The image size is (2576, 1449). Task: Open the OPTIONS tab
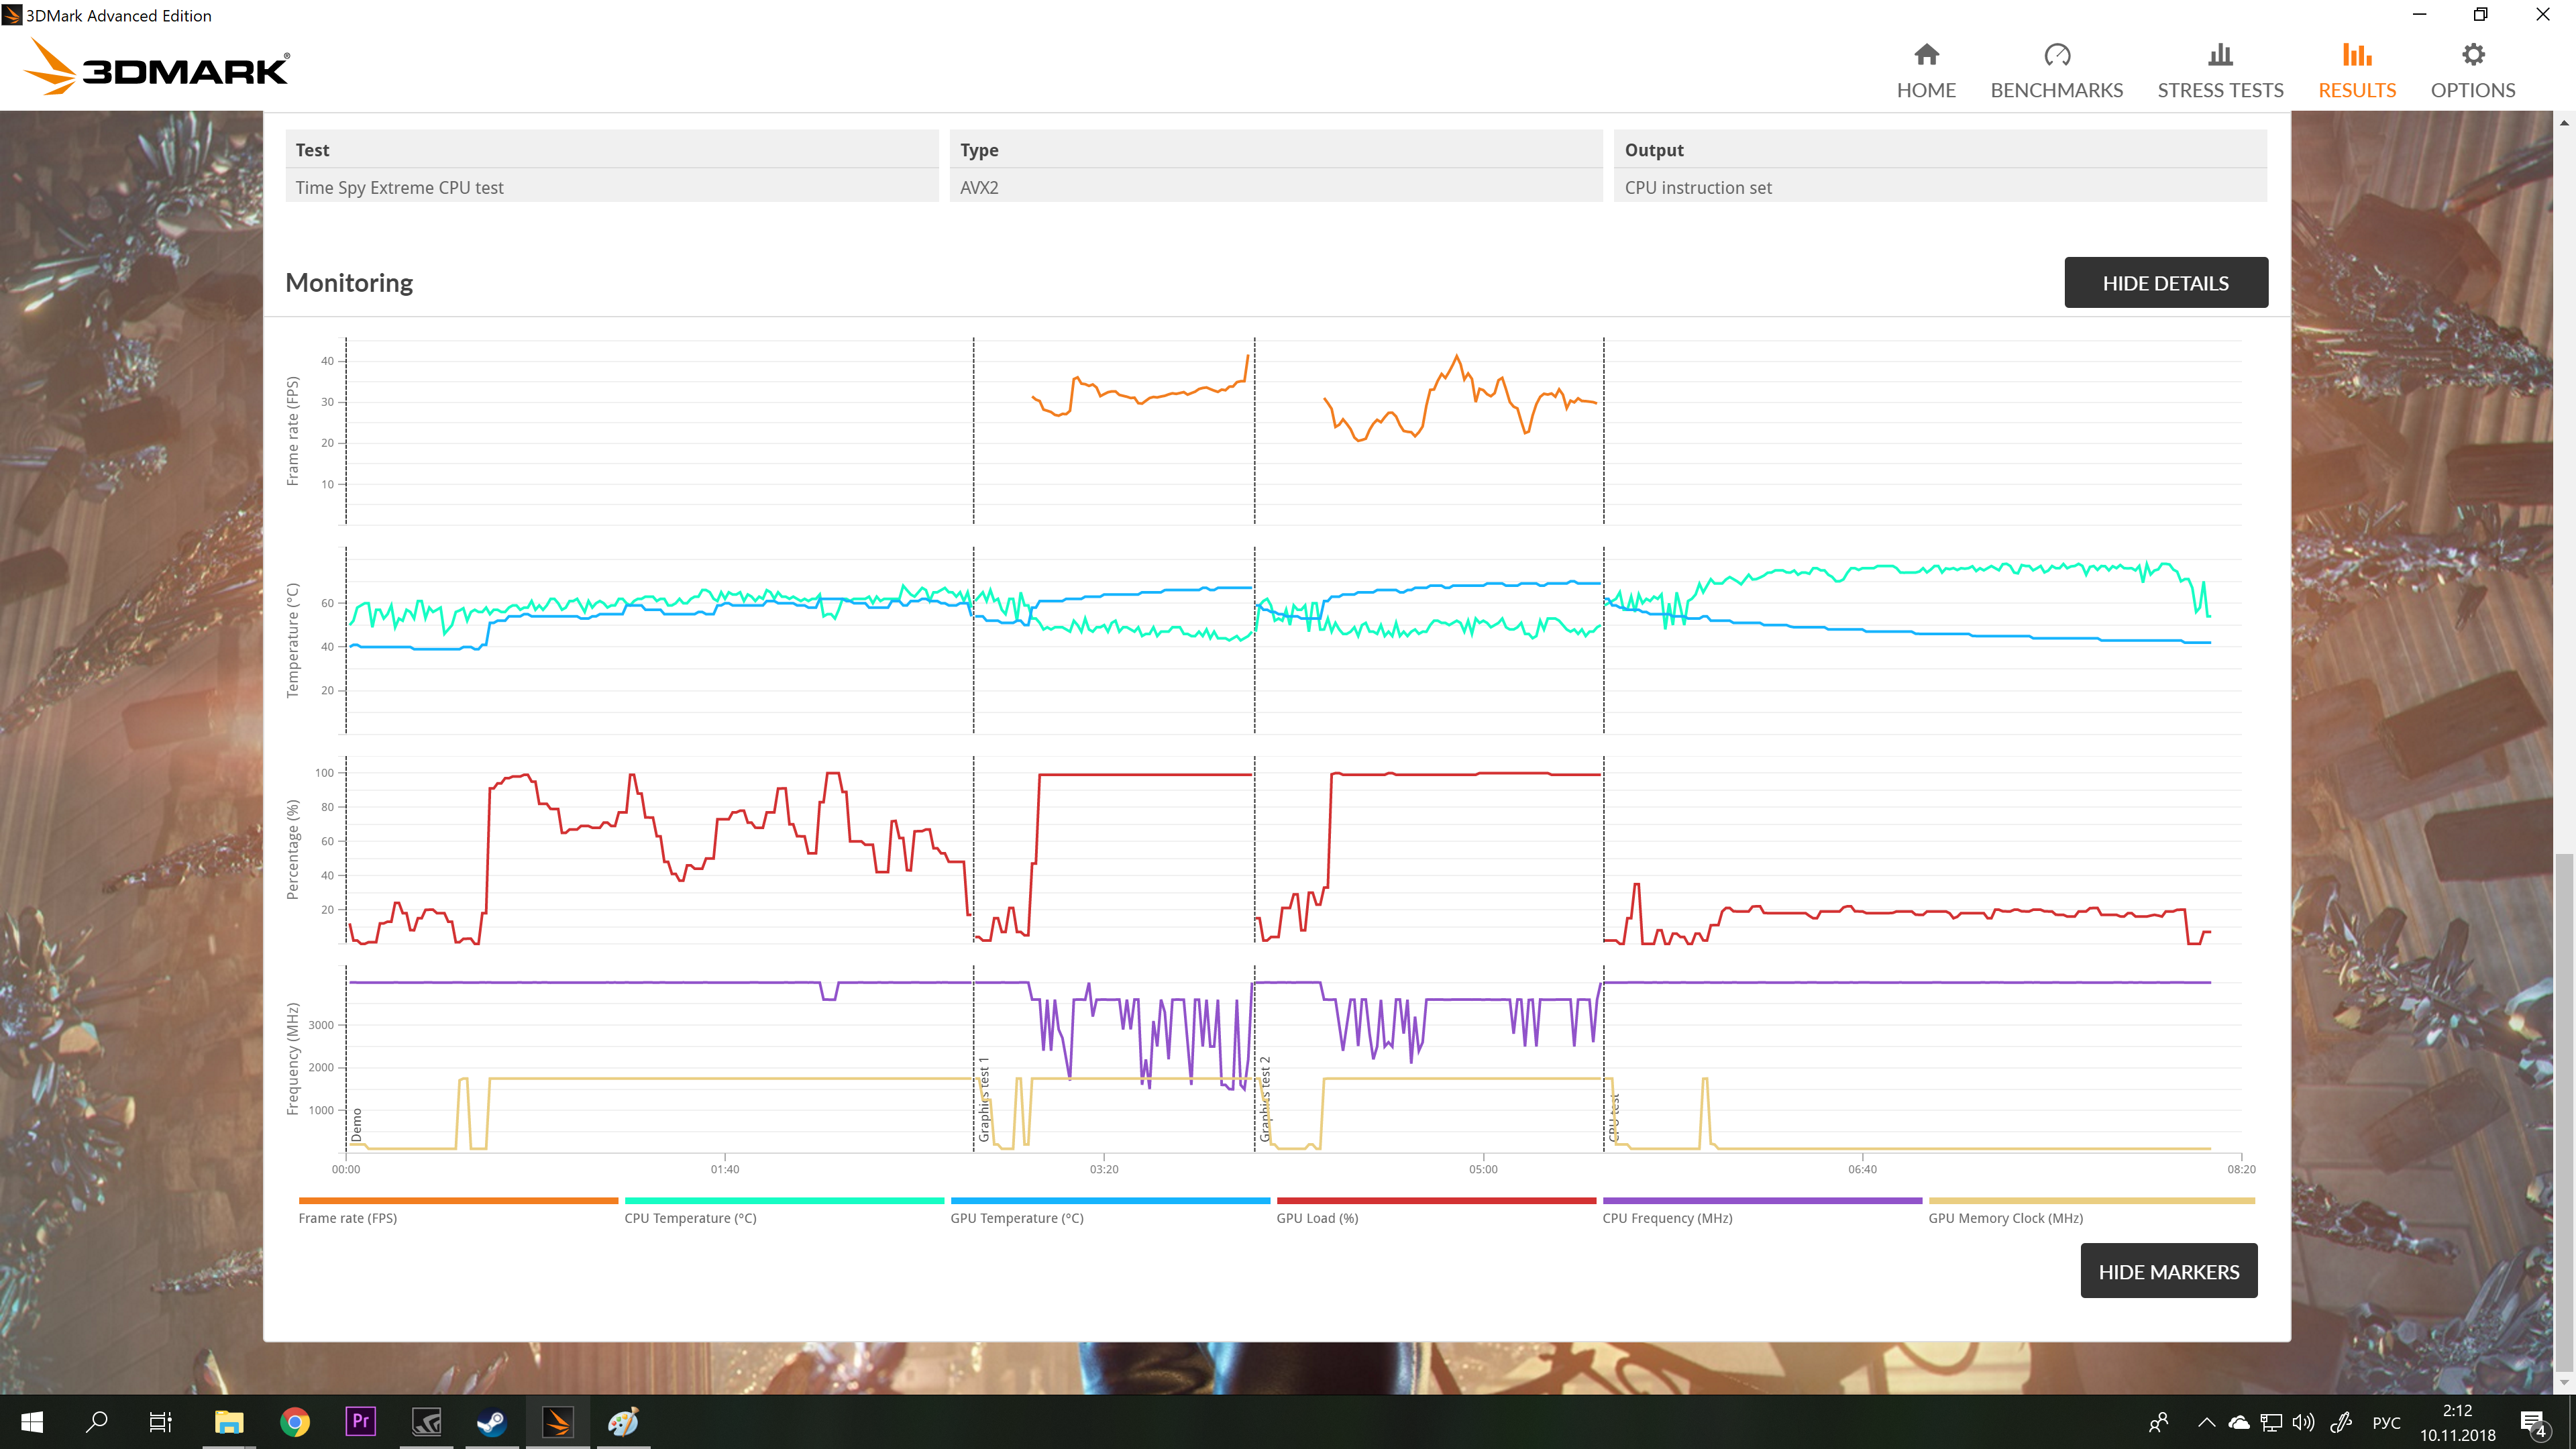click(2473, 71)
